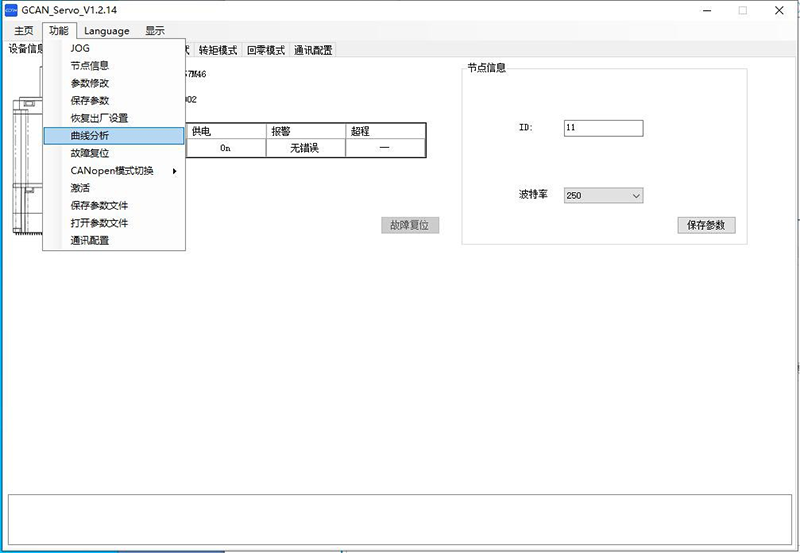The width and height of the screenshot is (800, 553).
Task: Select 参数修改 menu entry
Action: (x=90, y=83)
